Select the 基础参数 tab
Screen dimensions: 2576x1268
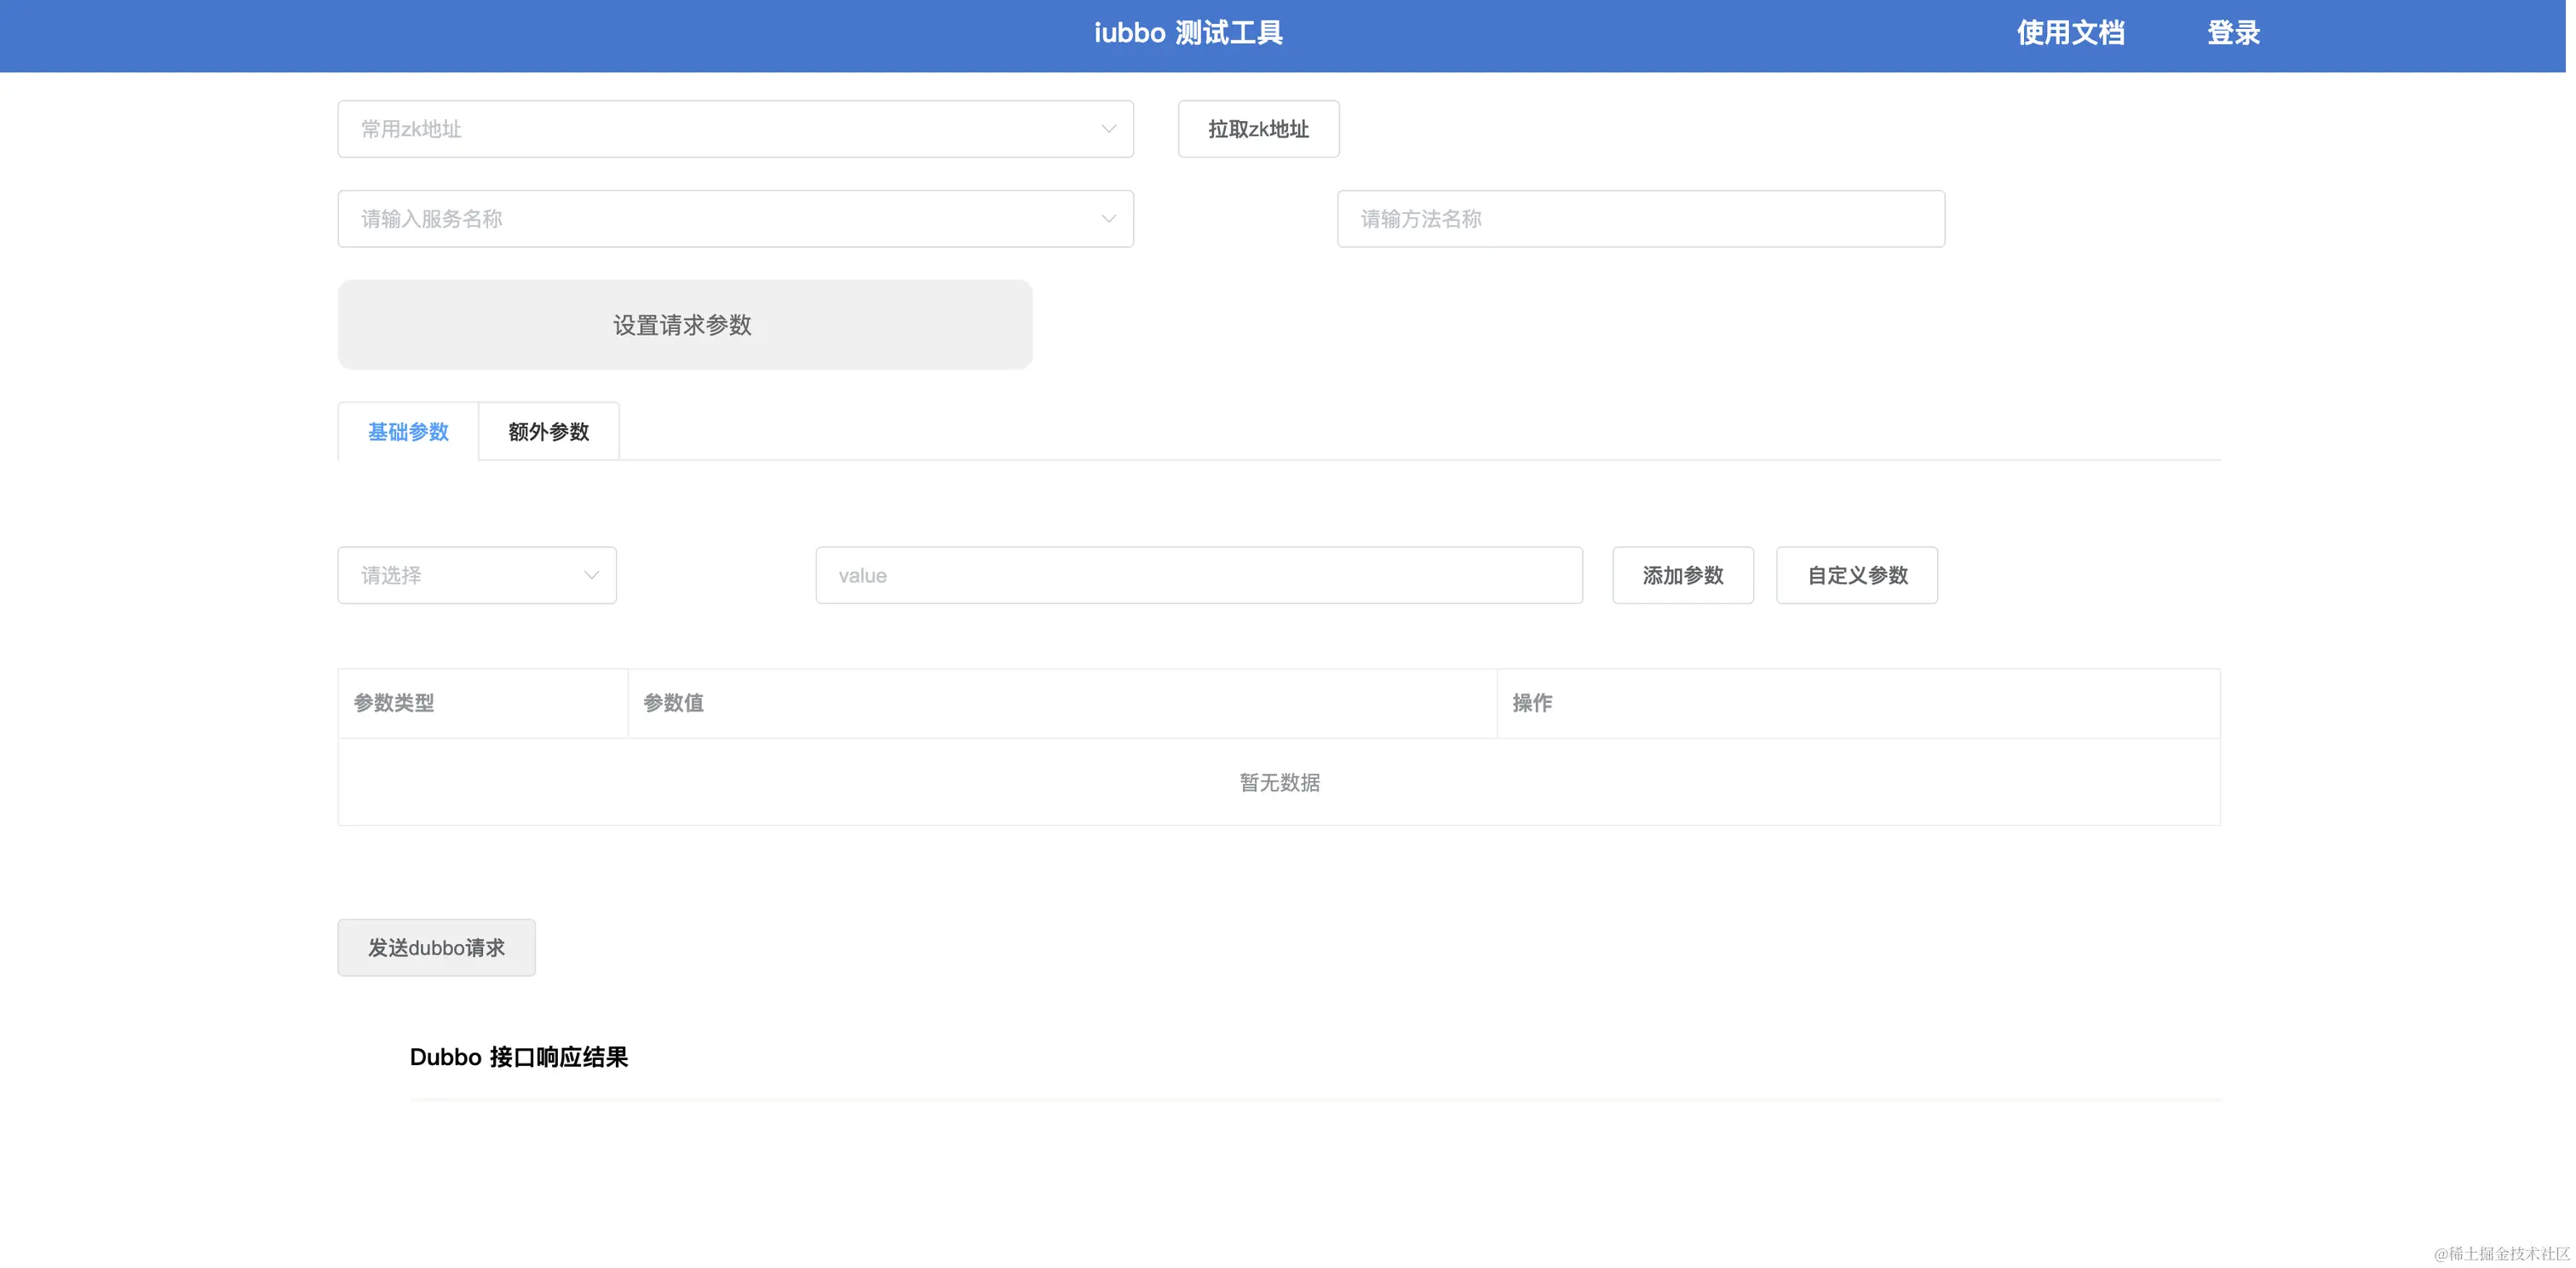(x=407, y=431)
